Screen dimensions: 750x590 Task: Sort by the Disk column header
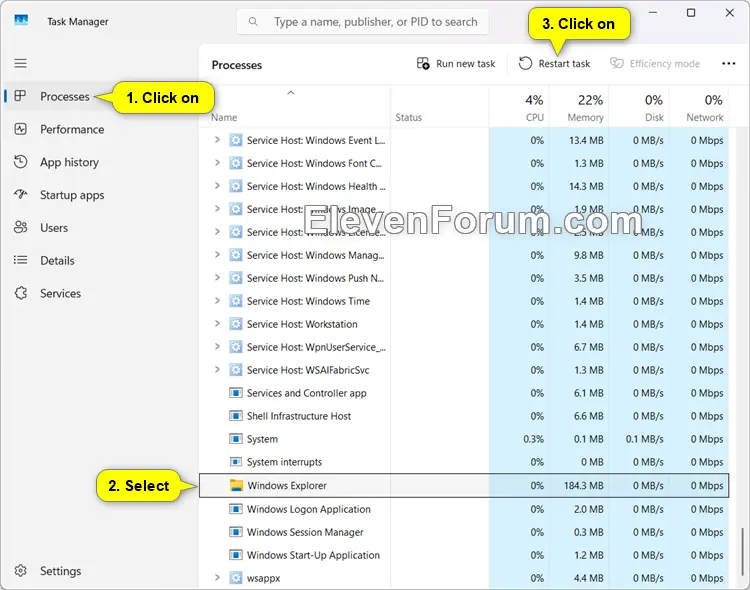pos(639,108)
